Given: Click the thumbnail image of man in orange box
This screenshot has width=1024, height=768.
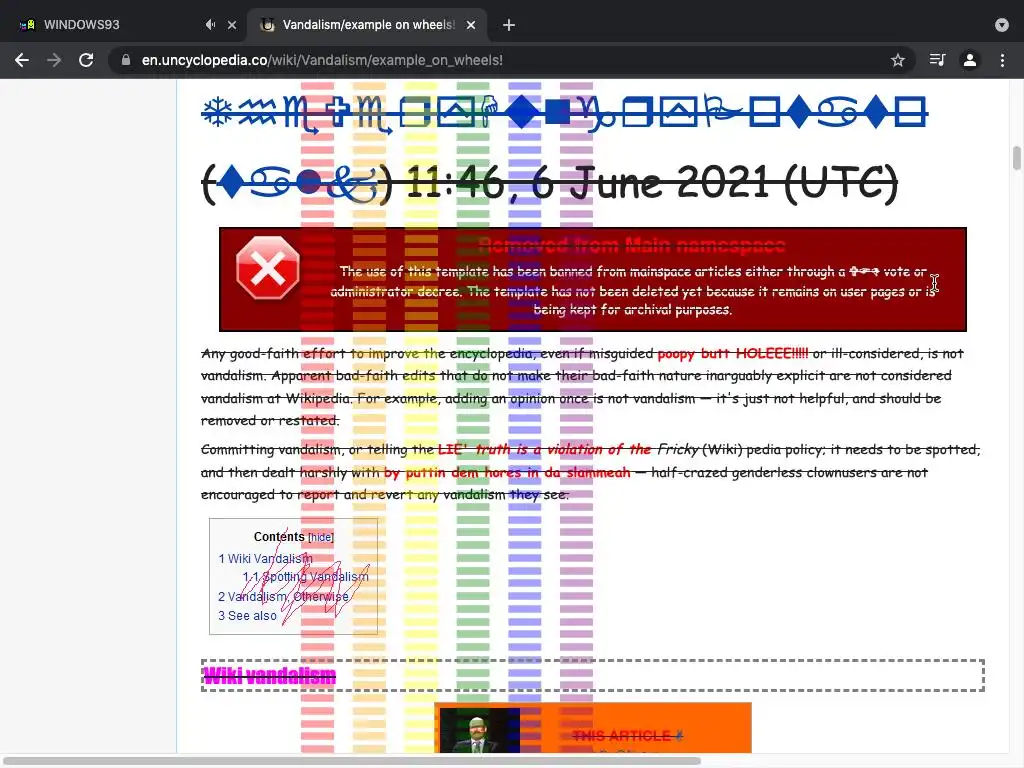Looking at the screenshot, I should coord(479,730).
